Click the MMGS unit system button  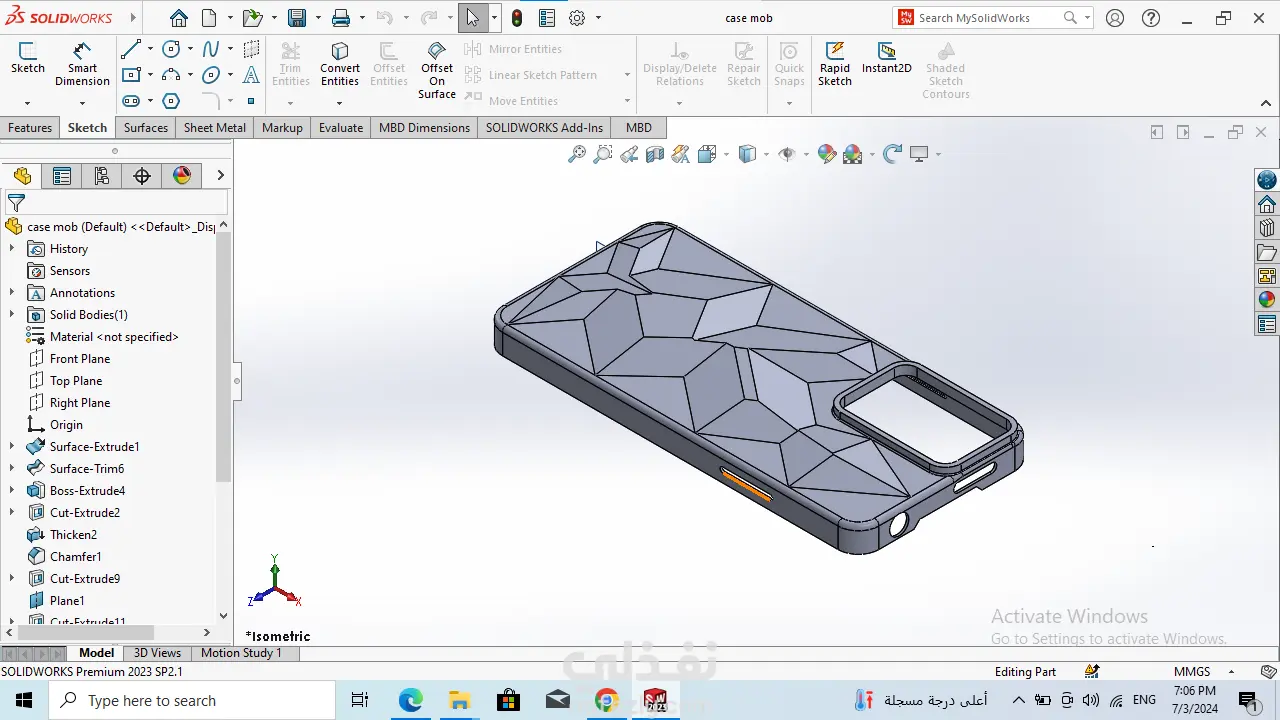1192,672
